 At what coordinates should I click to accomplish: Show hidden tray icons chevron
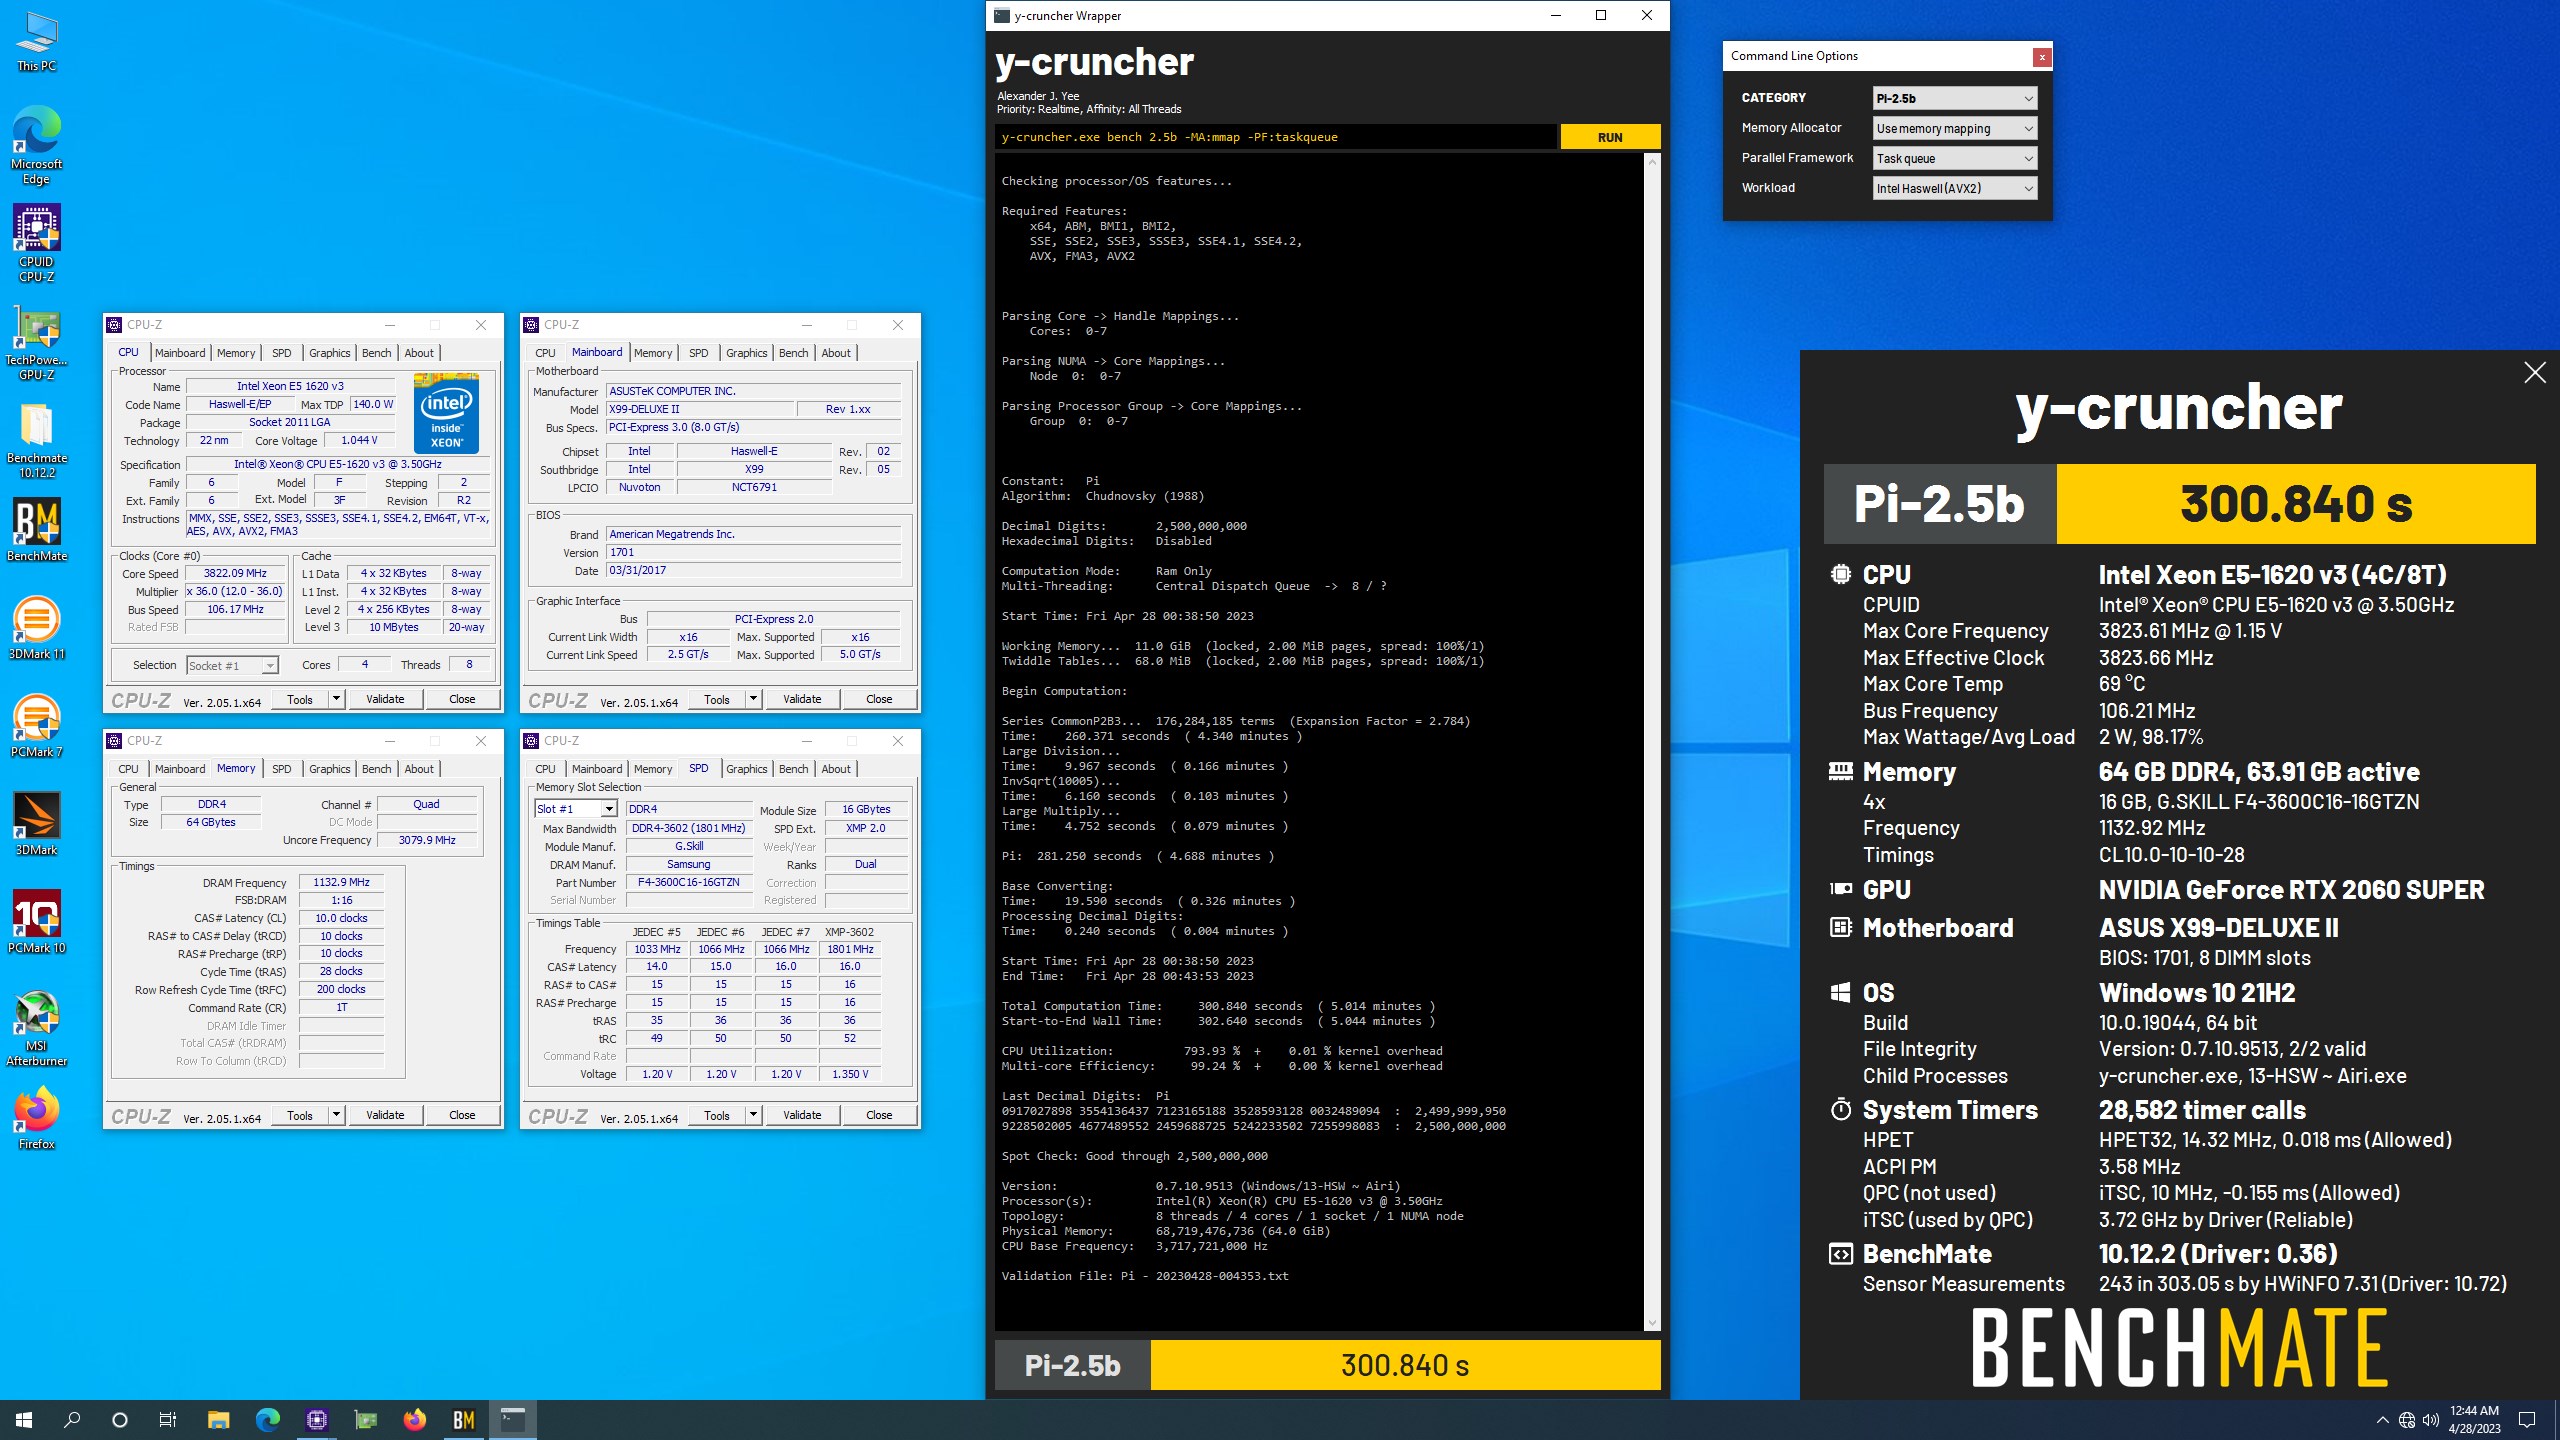tap(2383, 1420)
